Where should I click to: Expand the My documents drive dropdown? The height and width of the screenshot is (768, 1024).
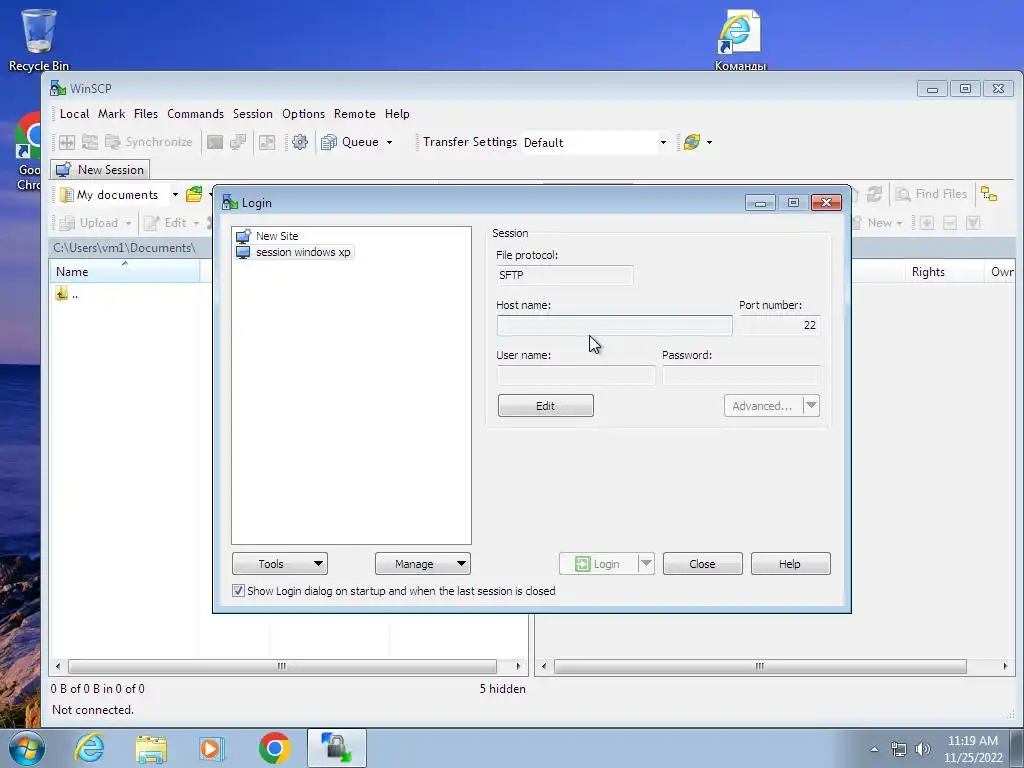[x=175, y=195]
